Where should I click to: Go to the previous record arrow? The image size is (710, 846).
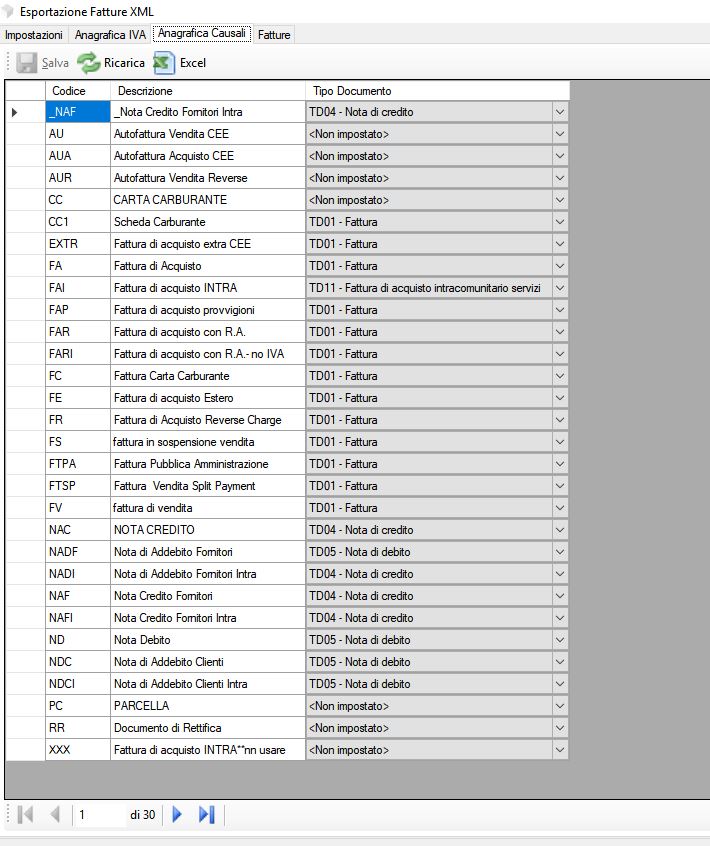pyautogui.click(x=54, y=815)
